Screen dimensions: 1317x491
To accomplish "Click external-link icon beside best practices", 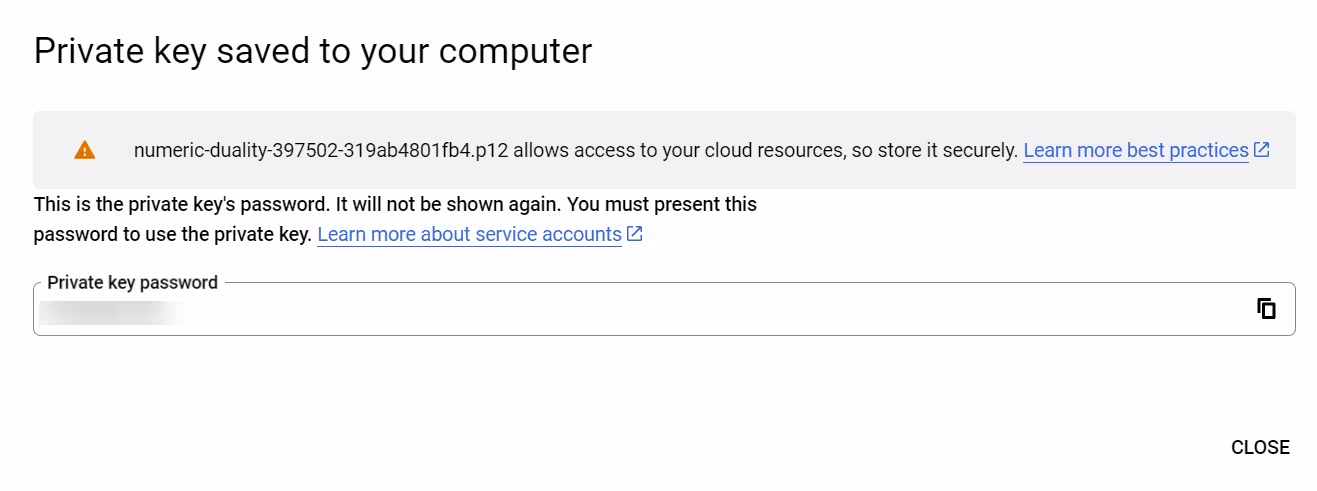I will [x=1262, y=150].
